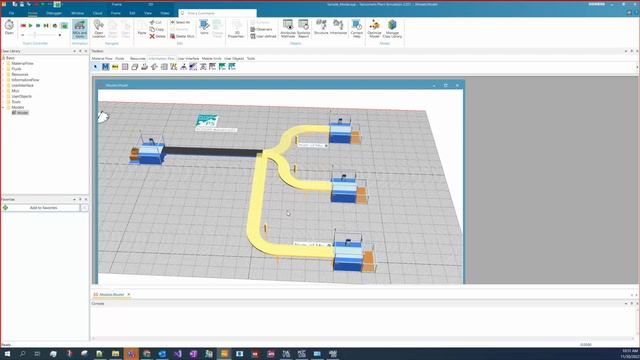Click Optimize Model

[374, 29]
